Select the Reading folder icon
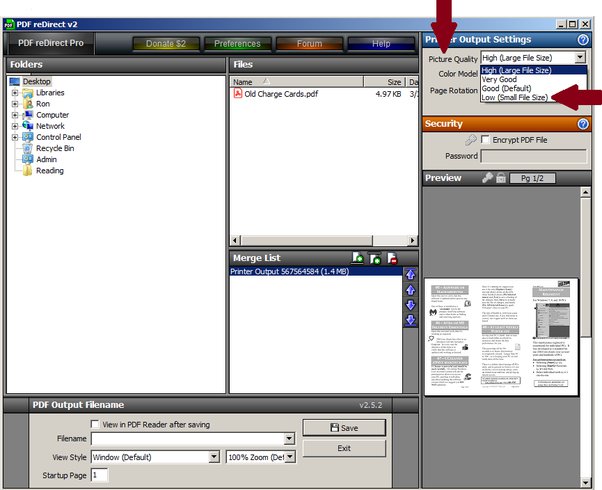This screenshot has width=602, height=490. (x=28, y=171)
